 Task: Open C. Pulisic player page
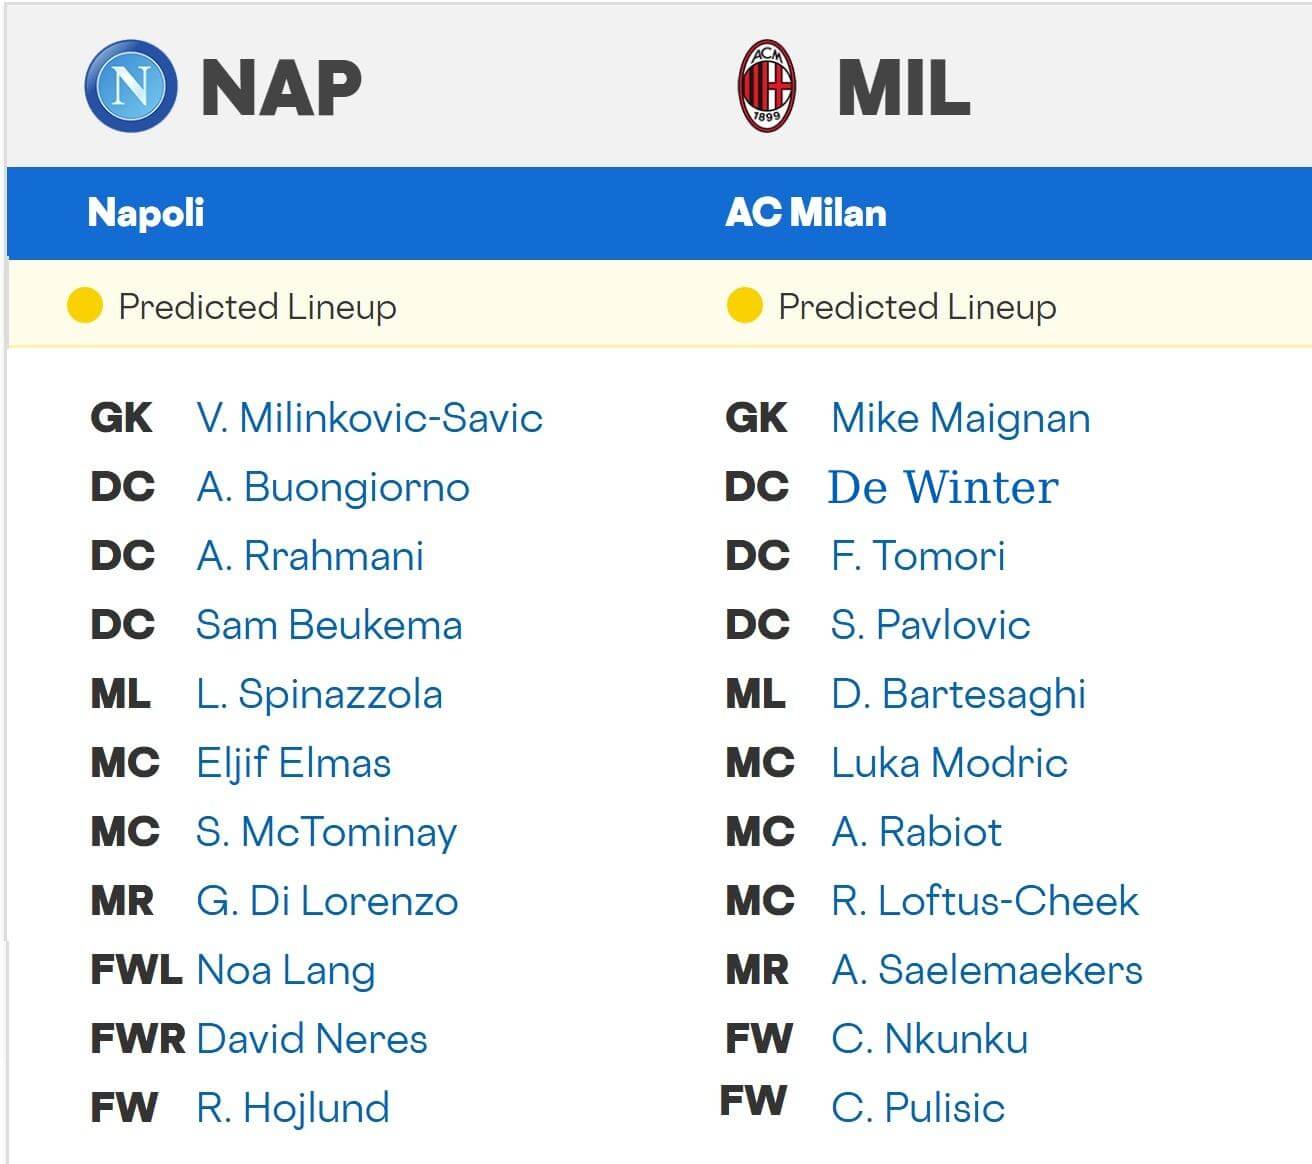pyautogui.click(x=920, y=1107)
